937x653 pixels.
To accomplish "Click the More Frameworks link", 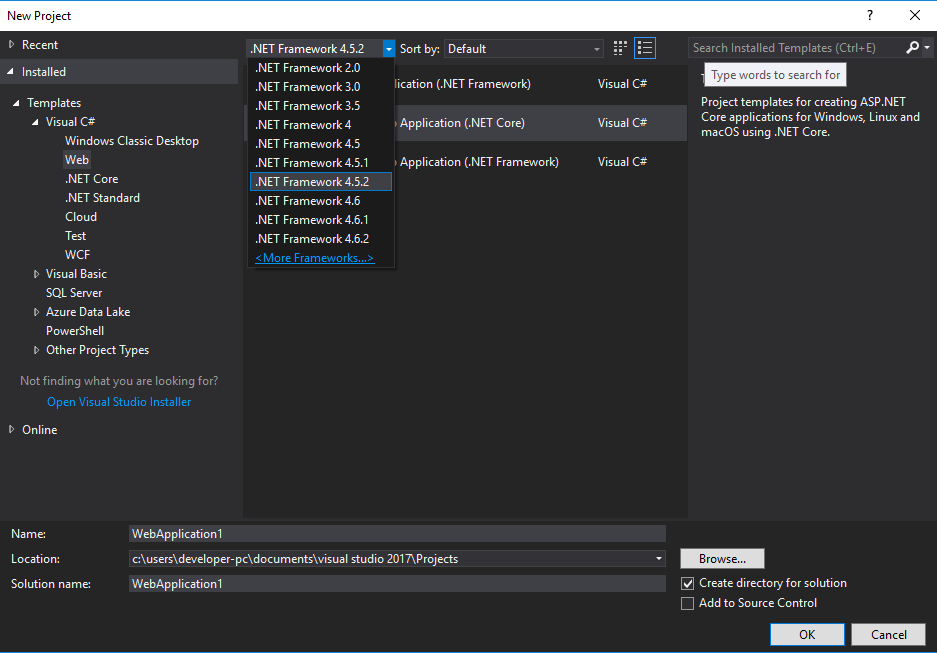I will [x=314, y=258].
